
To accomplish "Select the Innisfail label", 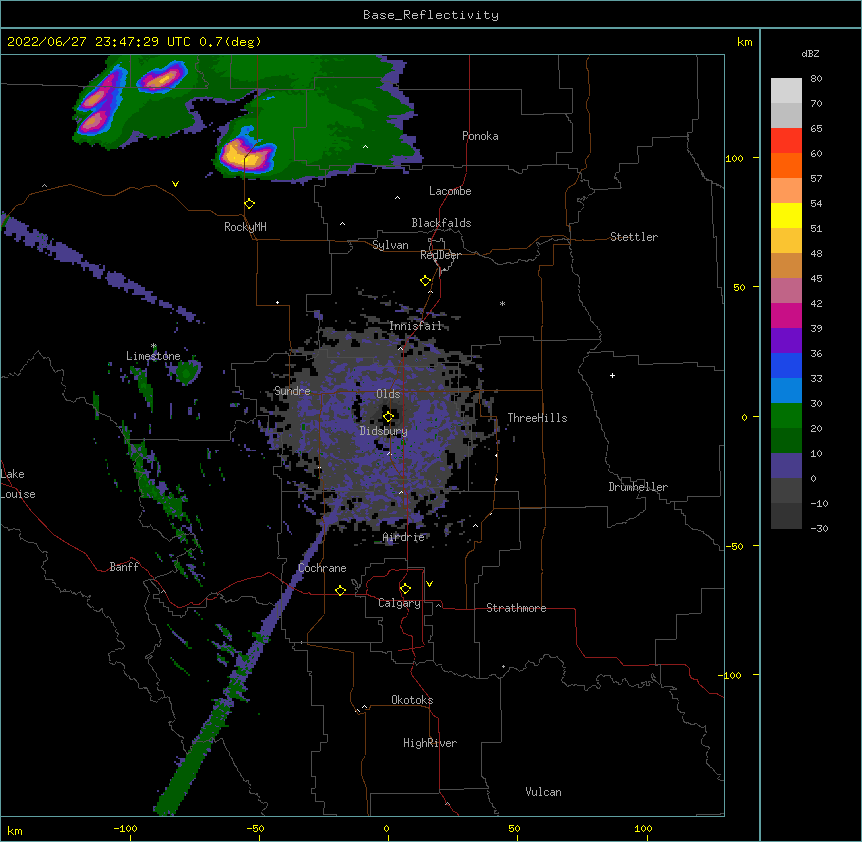I will tap(415, 326).
